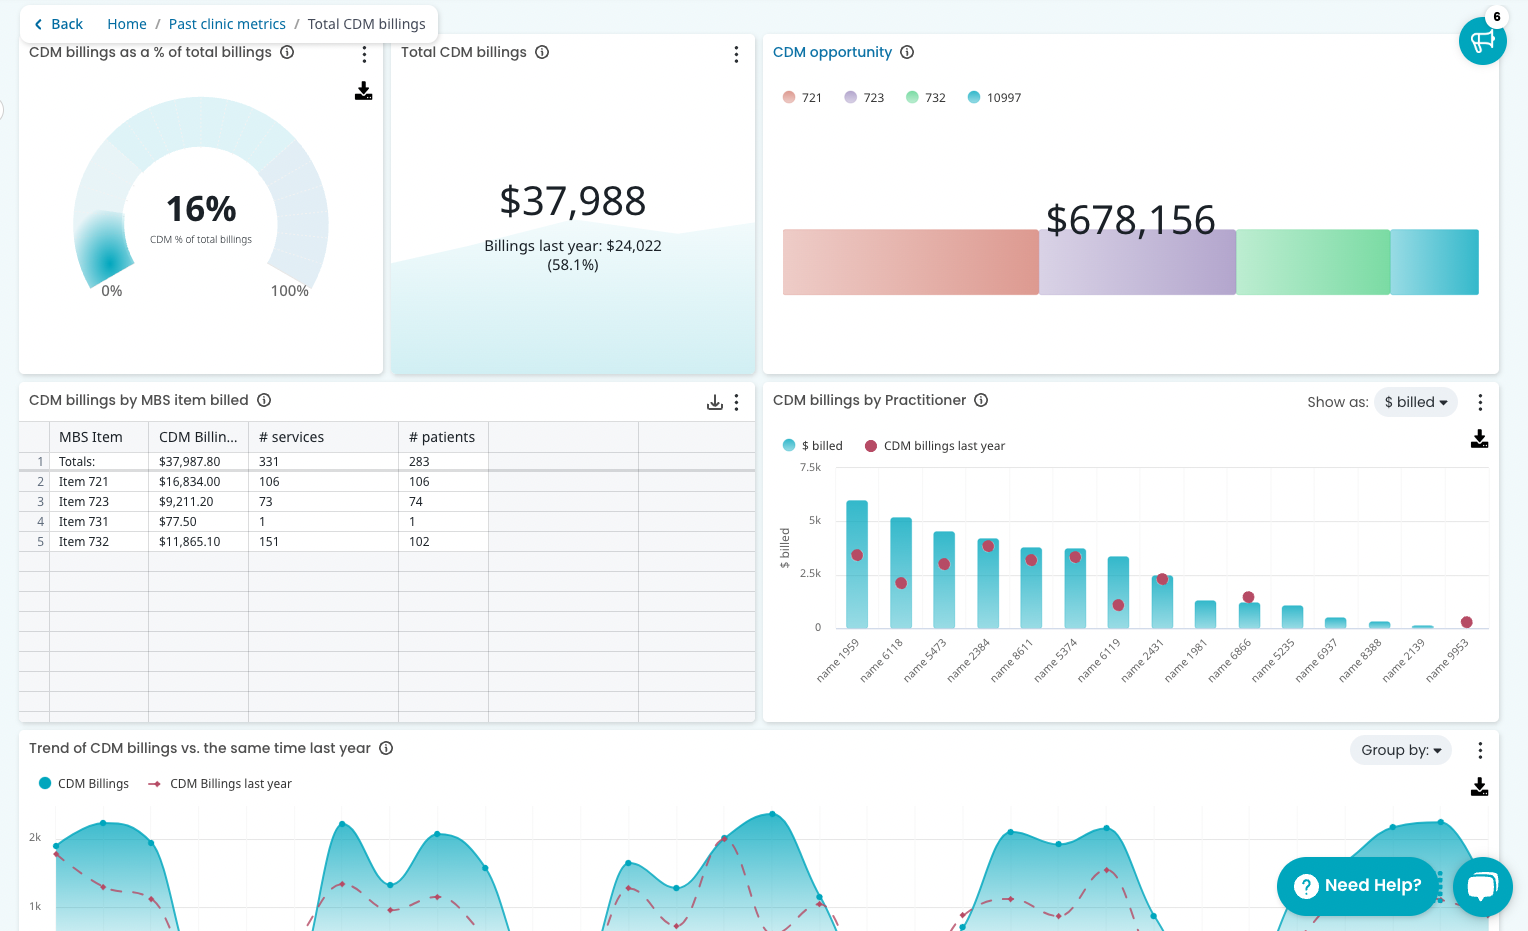
Task: Download the CDM percentage gauge chart
Action: point(364,91)
